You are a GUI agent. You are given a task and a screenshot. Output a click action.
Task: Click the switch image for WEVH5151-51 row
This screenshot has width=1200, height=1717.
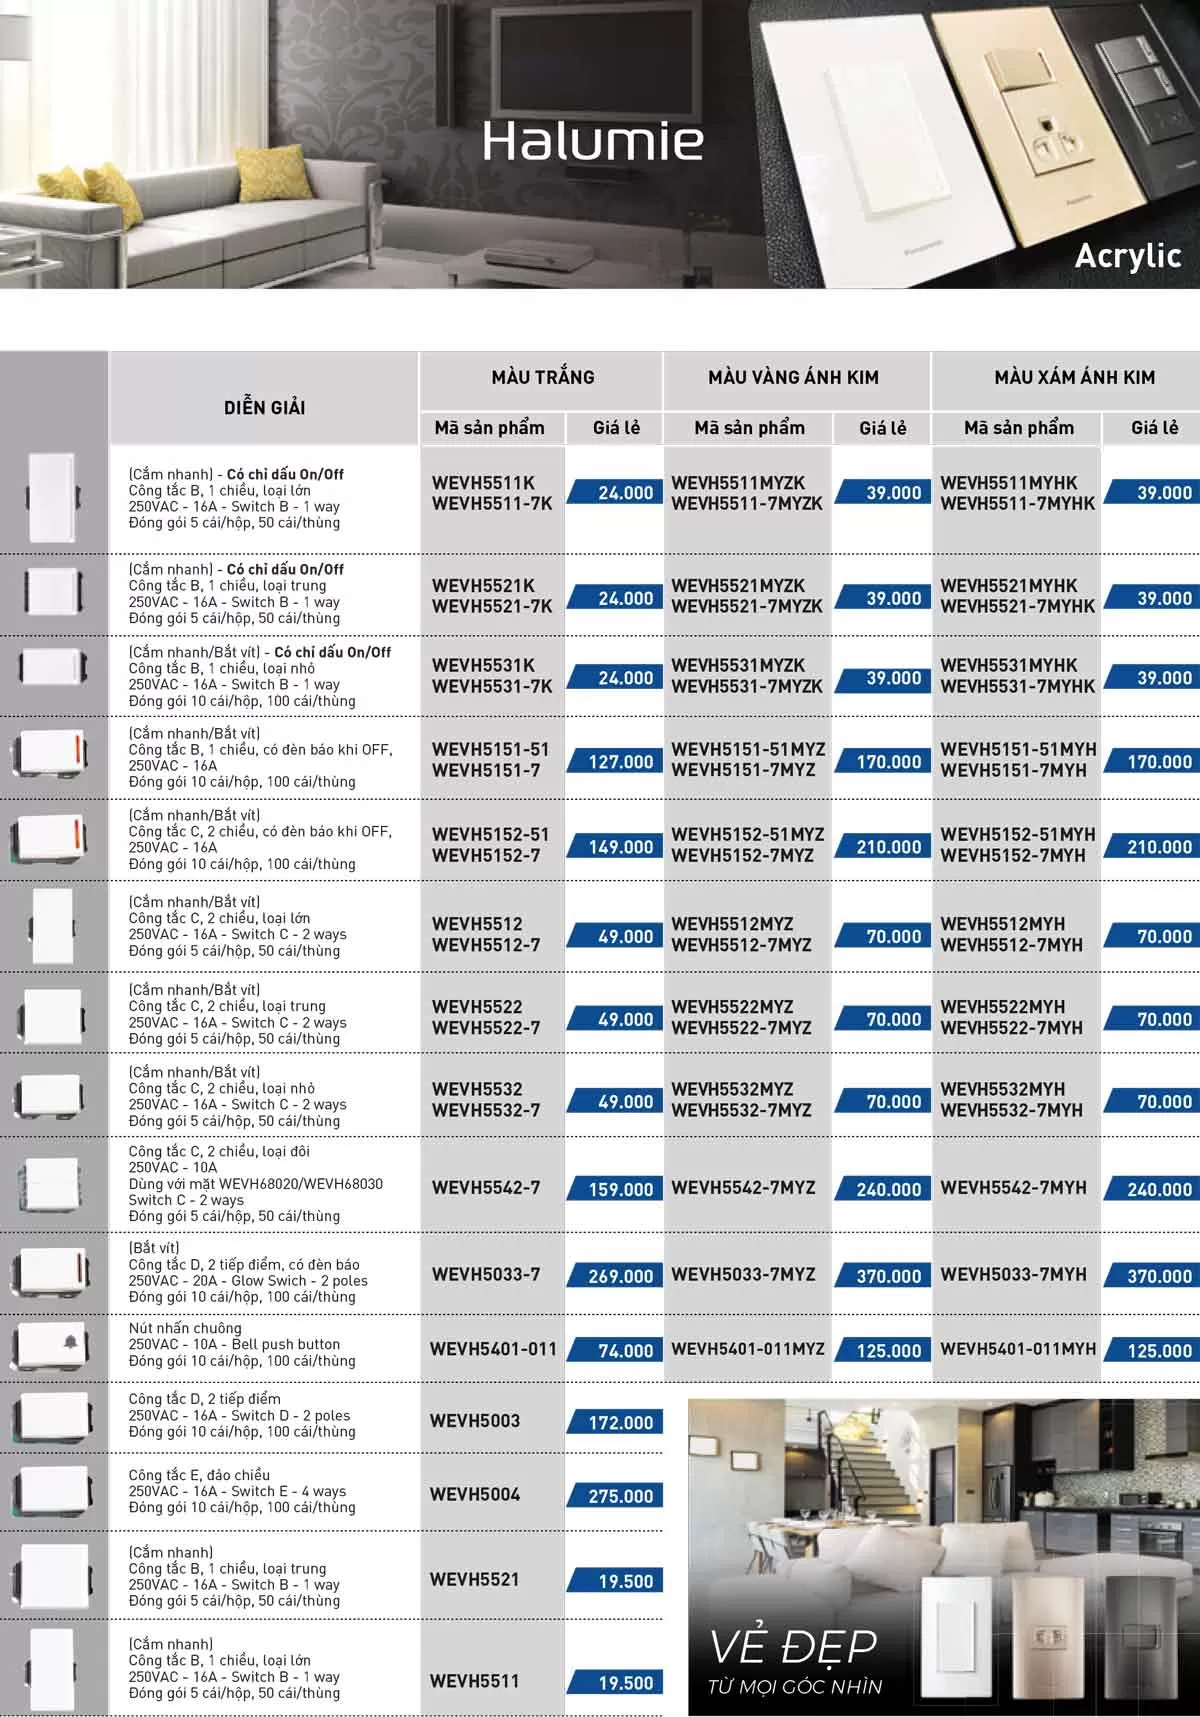[53, 755]
